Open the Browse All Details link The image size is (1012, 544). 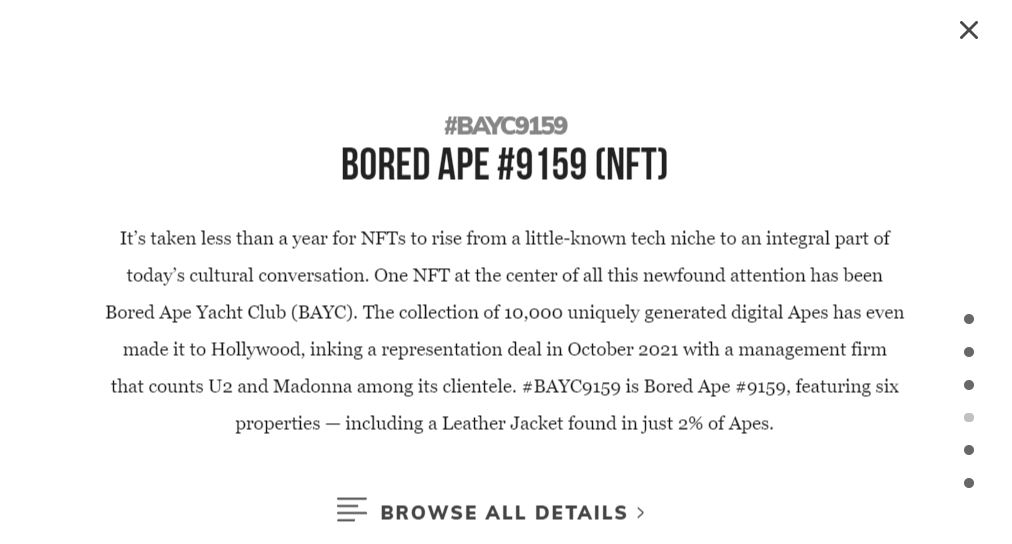pos(503,513)
